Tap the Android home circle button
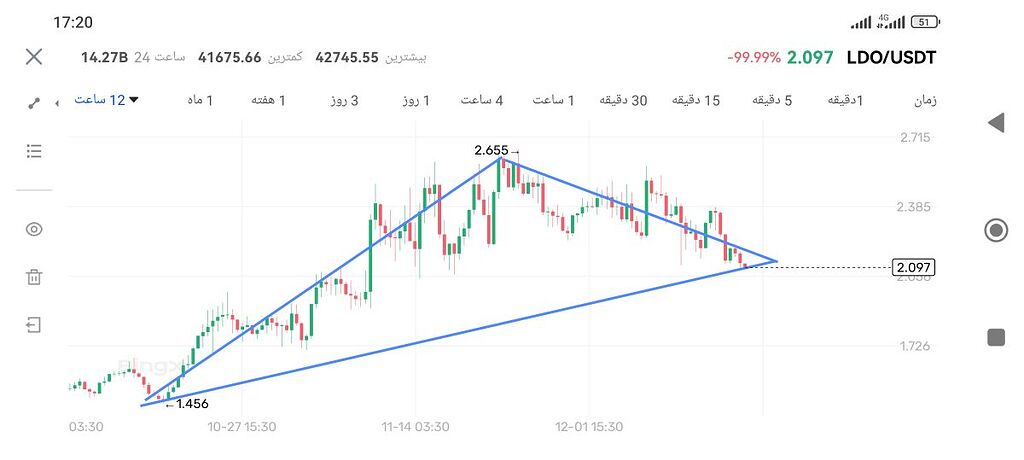This screenshot has height=460, width=1024. [996, 230]
